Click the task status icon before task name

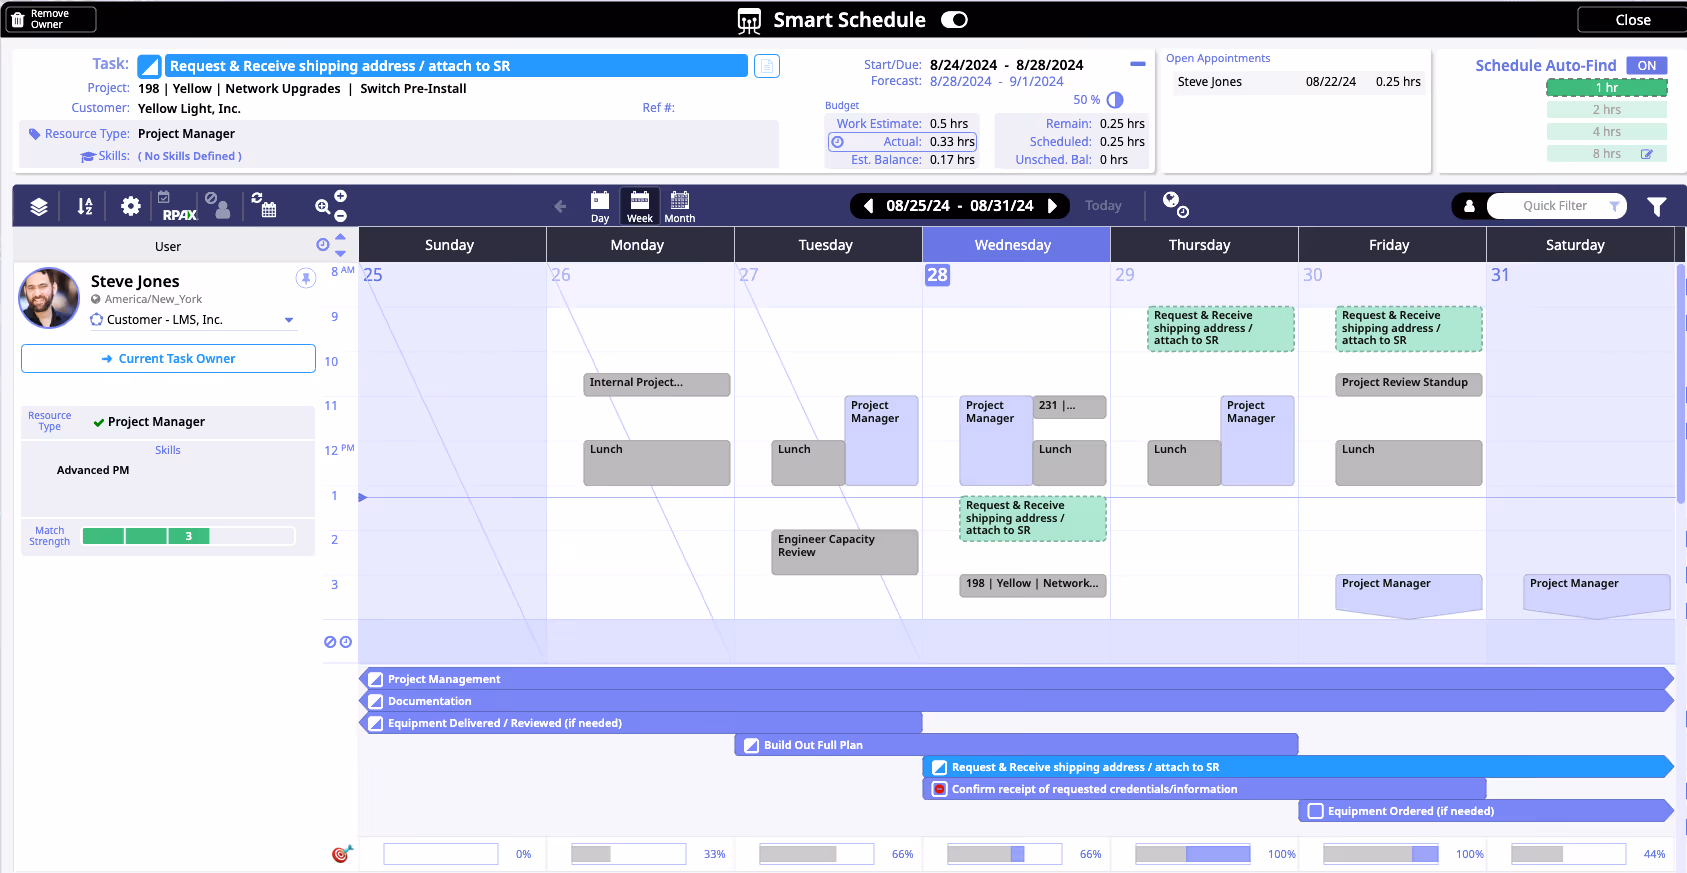point(149,66)
